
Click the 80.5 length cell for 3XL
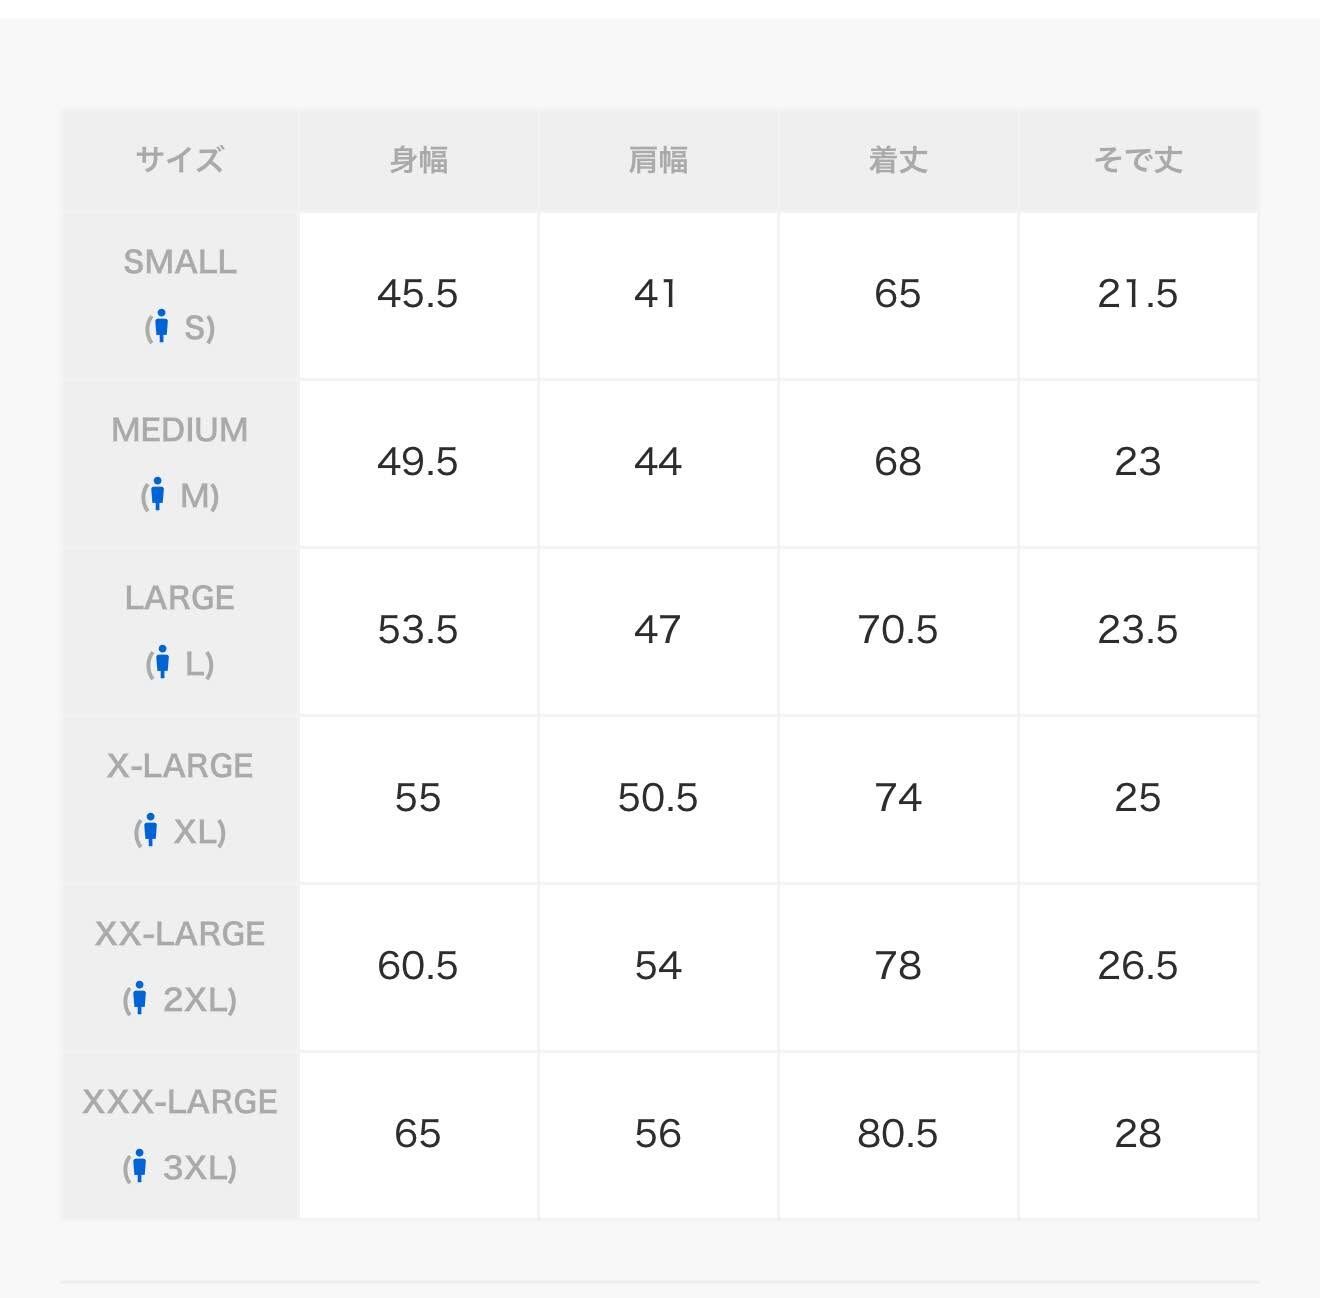pyautogui.click(x=898, y=1135)
